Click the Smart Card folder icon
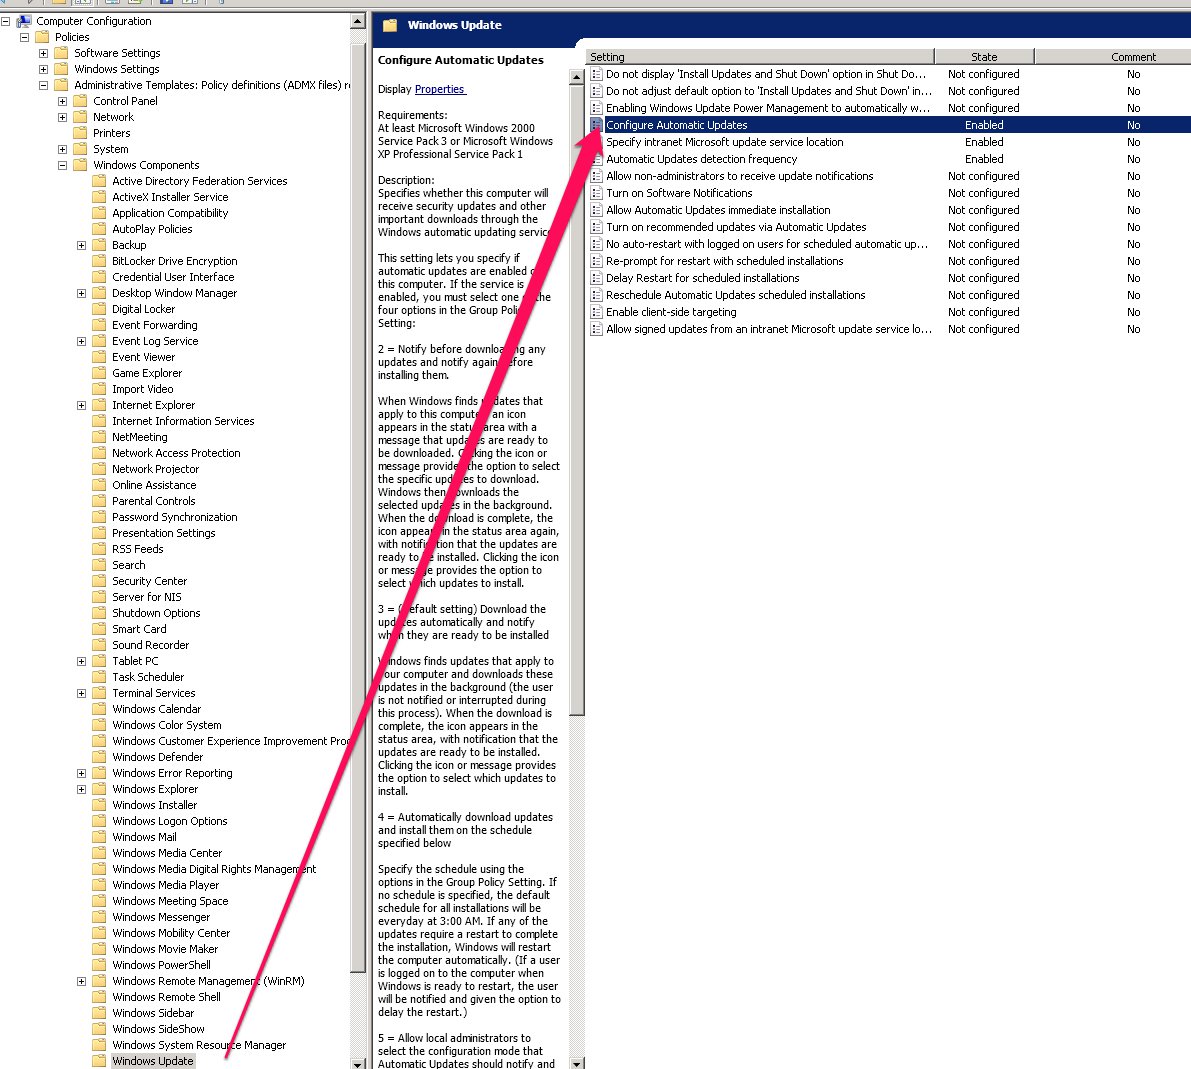Image resolution: width=1191 pixels, height=1069 pixels. click(x=100, y=629)
